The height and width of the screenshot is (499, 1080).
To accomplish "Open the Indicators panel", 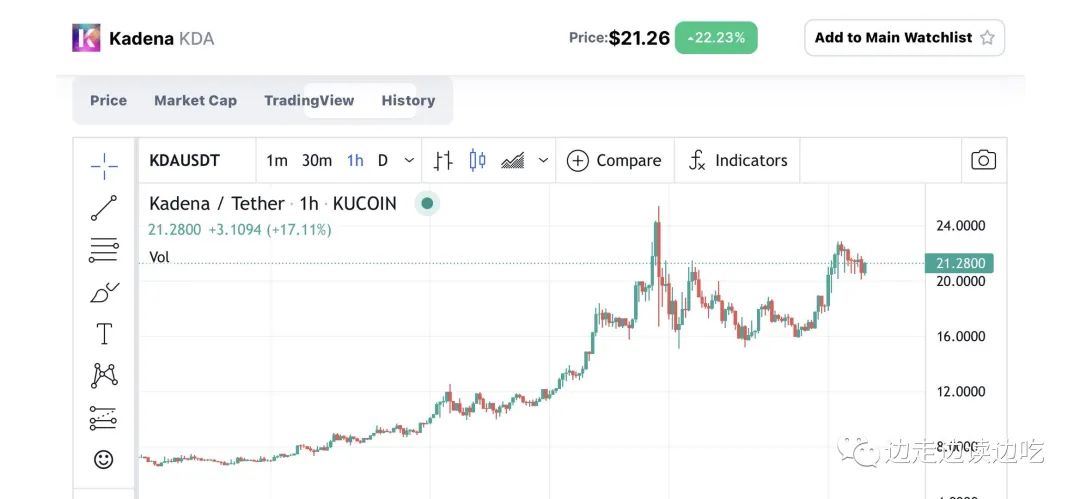I will click(x=738, y=160).
